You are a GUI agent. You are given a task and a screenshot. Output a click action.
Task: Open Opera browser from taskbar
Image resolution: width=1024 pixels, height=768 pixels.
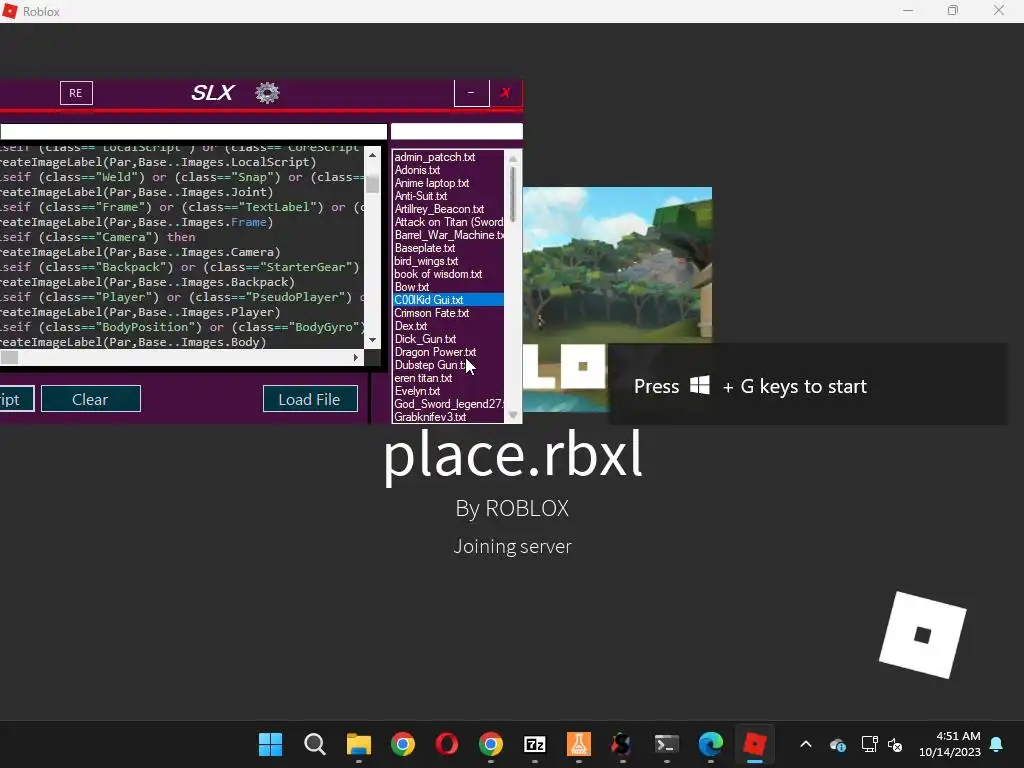tap(447, 744)
